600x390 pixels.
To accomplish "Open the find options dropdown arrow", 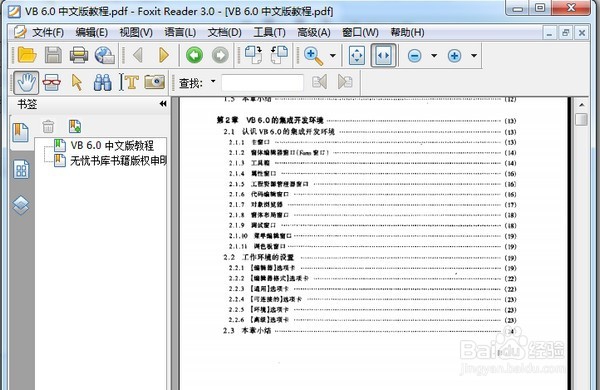I will click(213, 81).
